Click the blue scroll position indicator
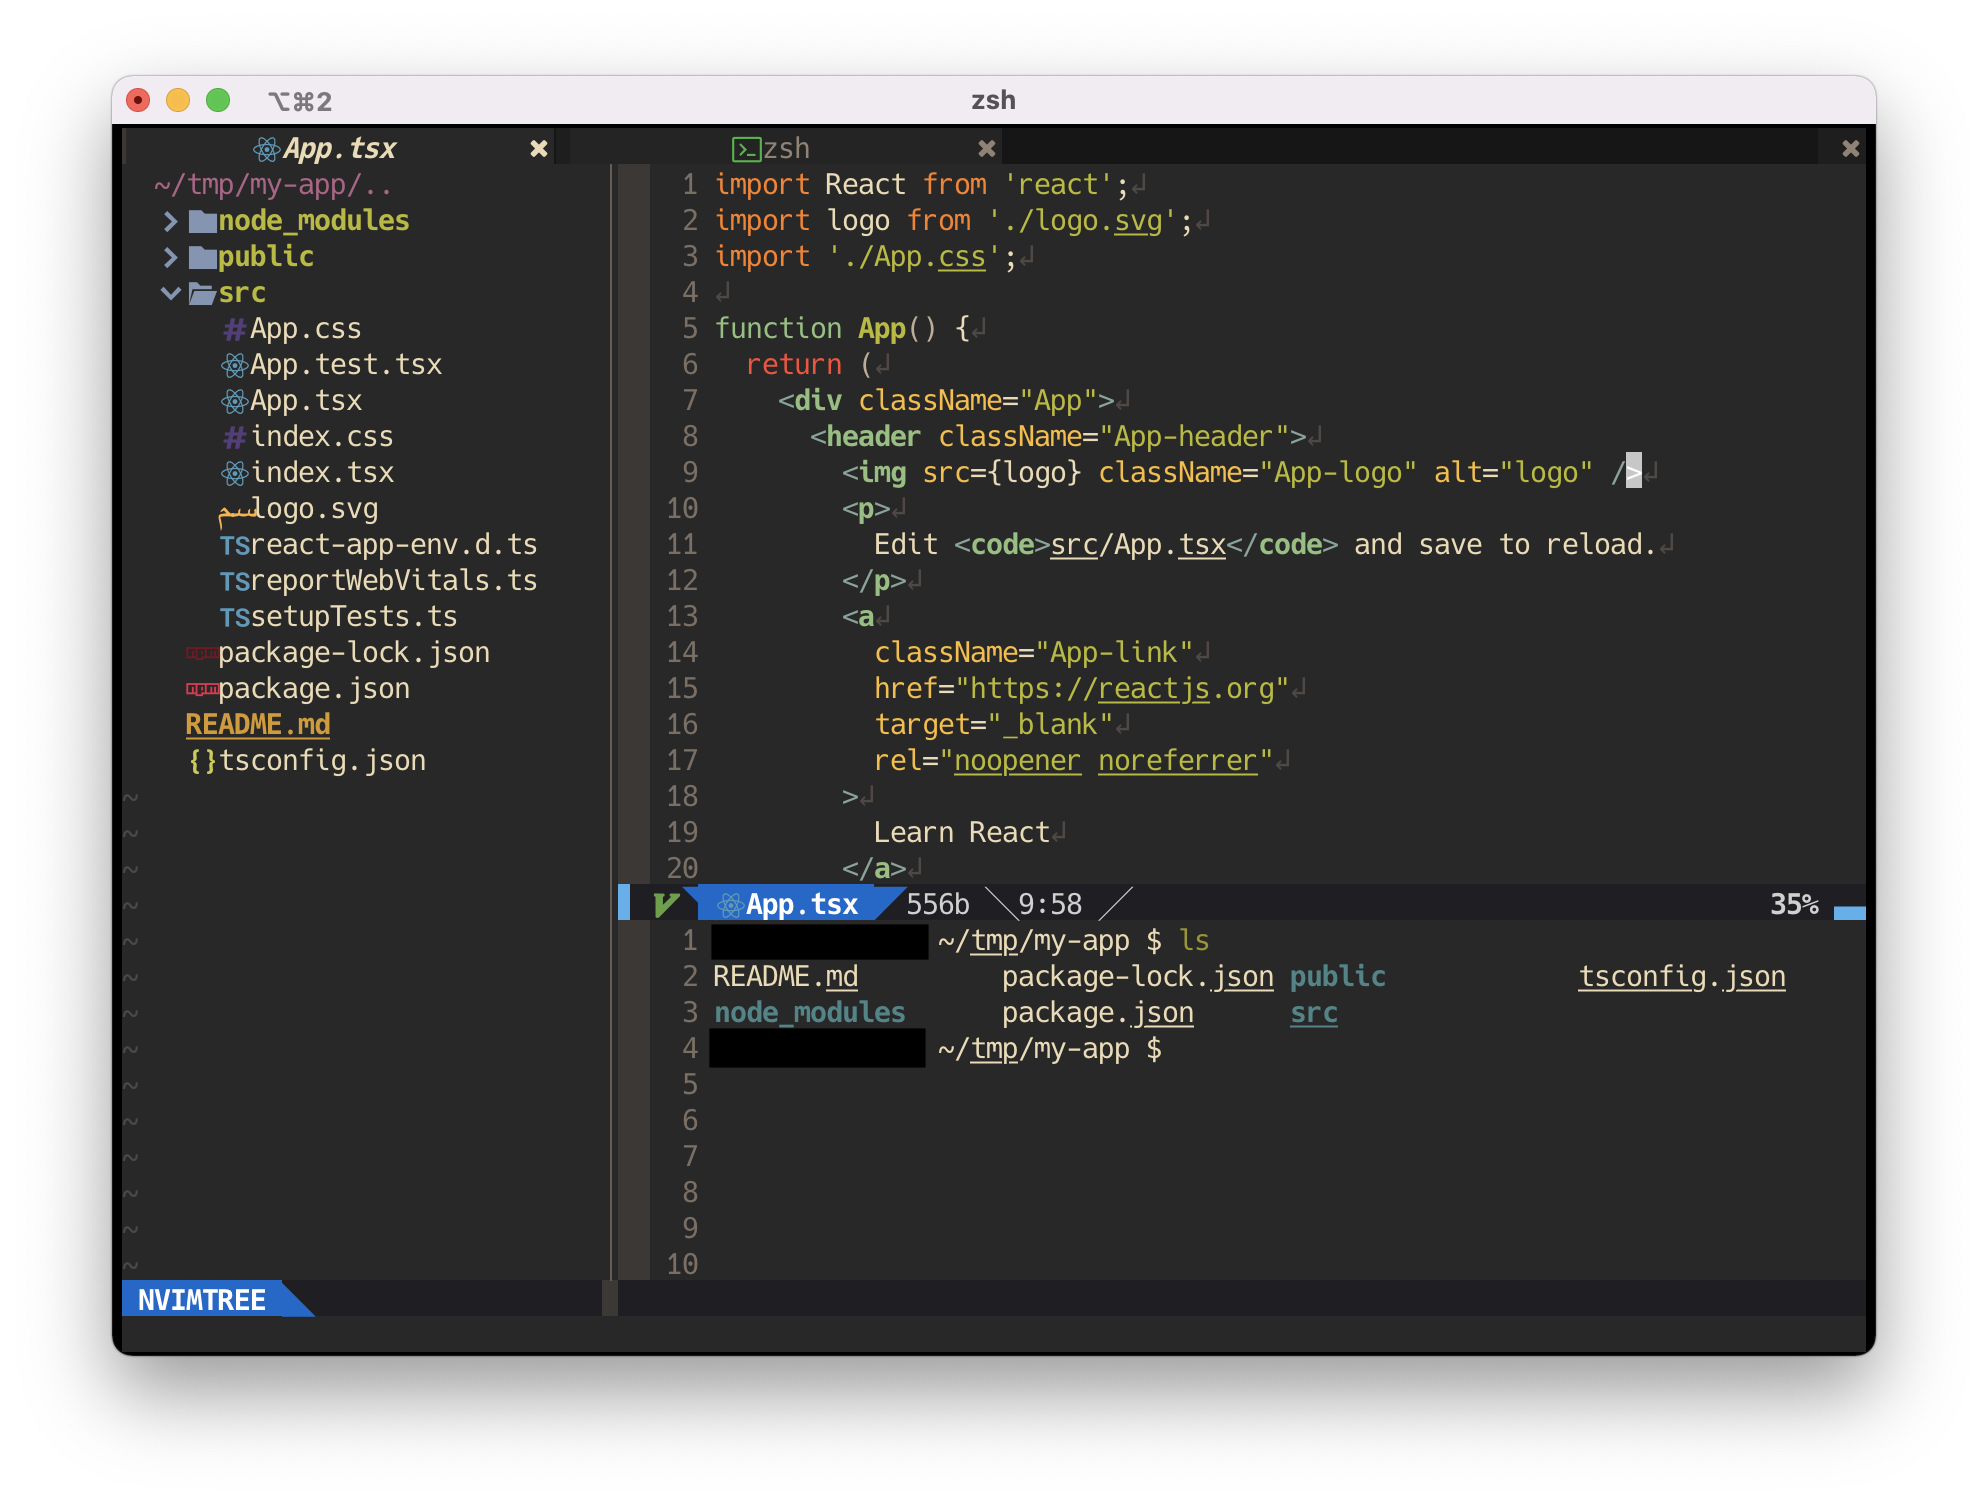Image resolution: width=1988 pixels, height=1504 pixels. 1849,912
